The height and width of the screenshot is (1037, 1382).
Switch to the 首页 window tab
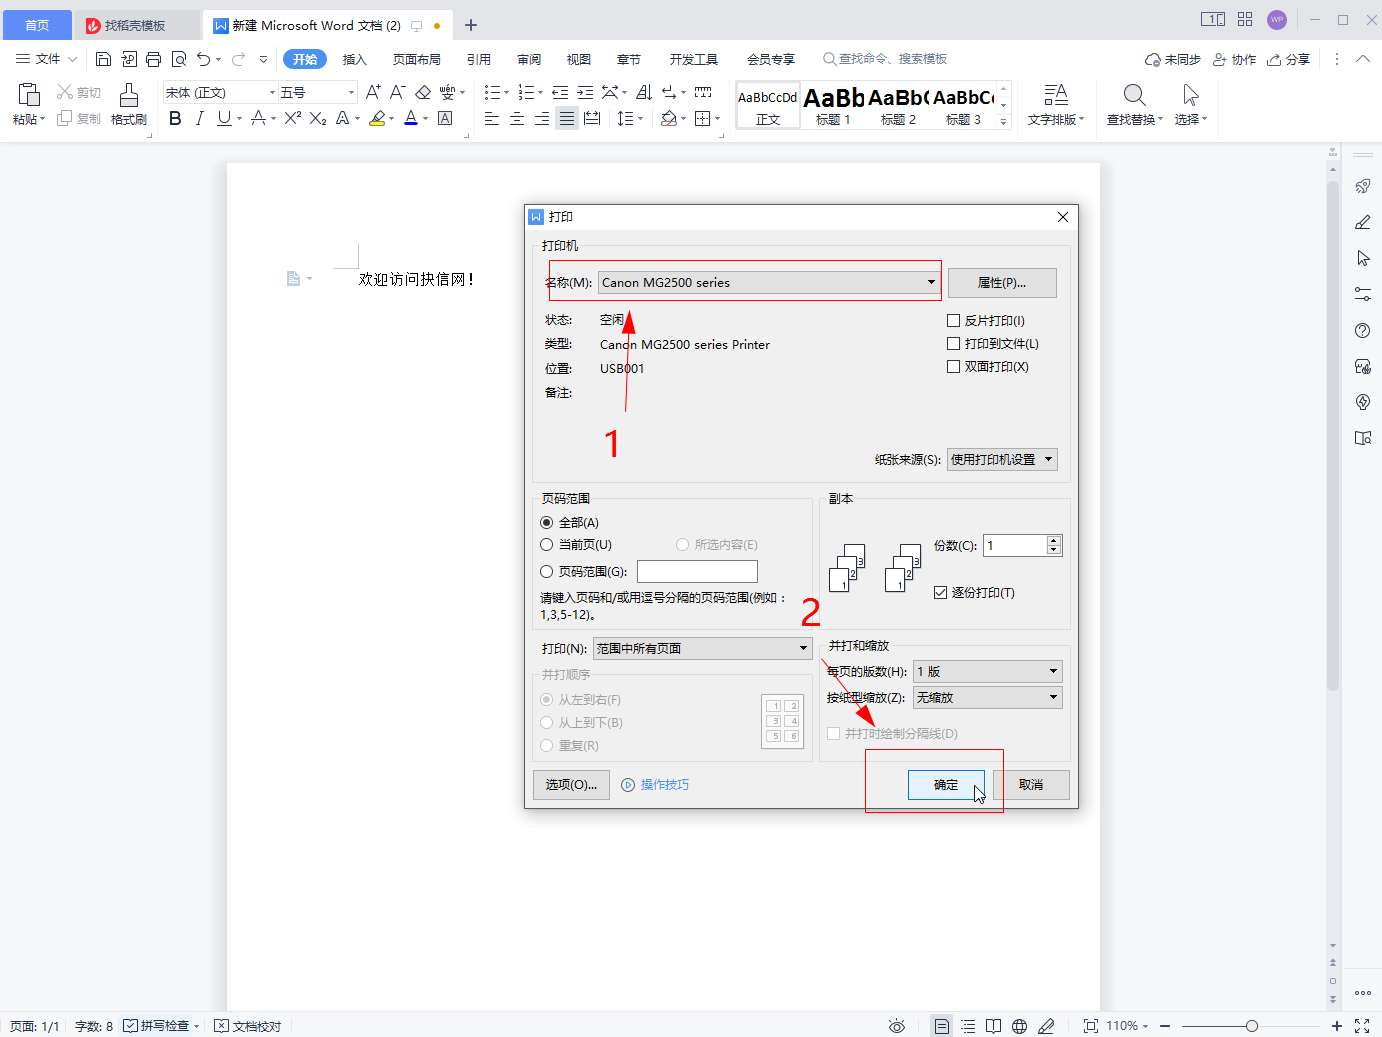37,25
